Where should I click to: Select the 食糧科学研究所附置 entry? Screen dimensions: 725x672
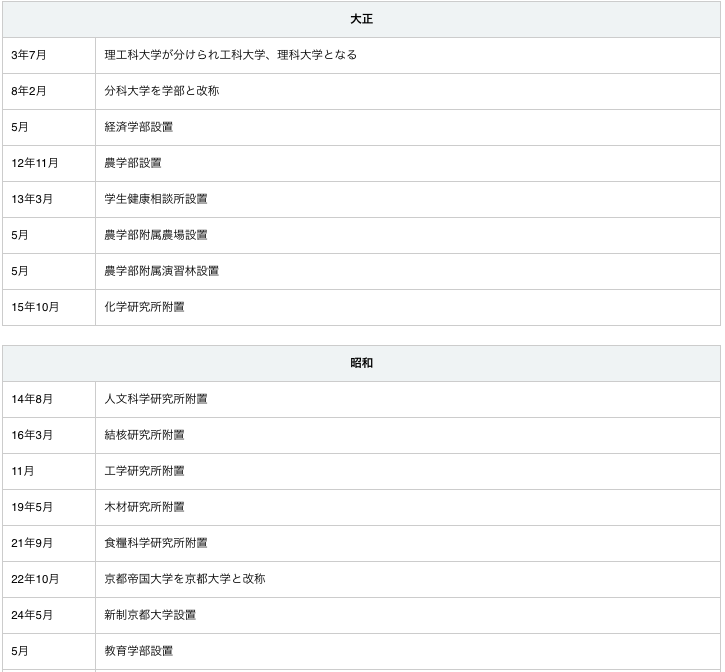pyautogui.click(x=408, y=543)
